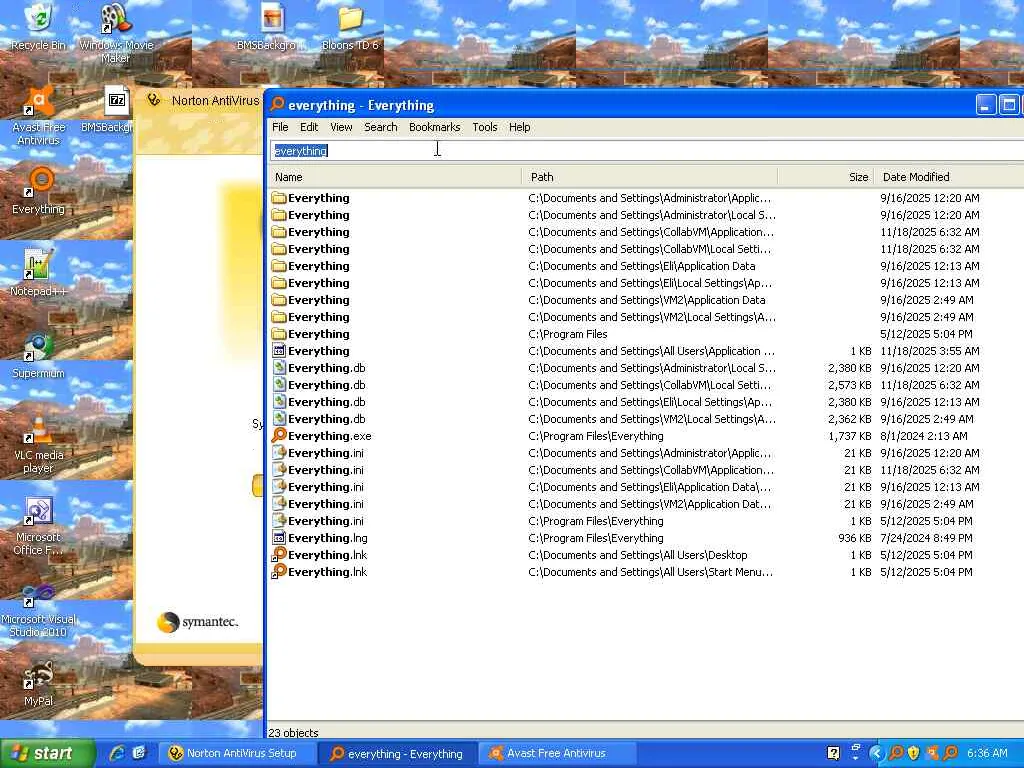Select the BMSBackgr 7z archive desktop icon
1024x768 pixels.
click(108, 108)
